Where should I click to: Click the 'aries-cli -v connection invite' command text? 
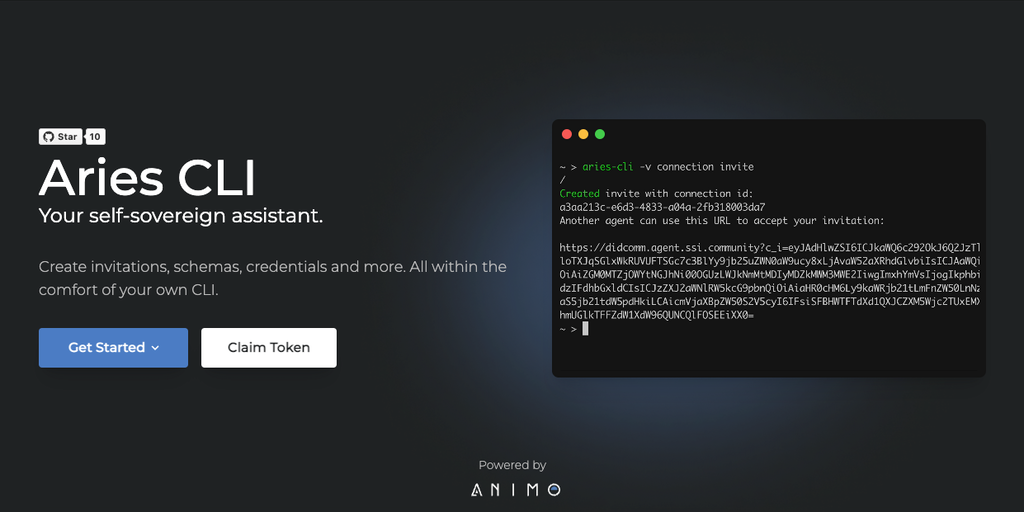click(668, 167)
